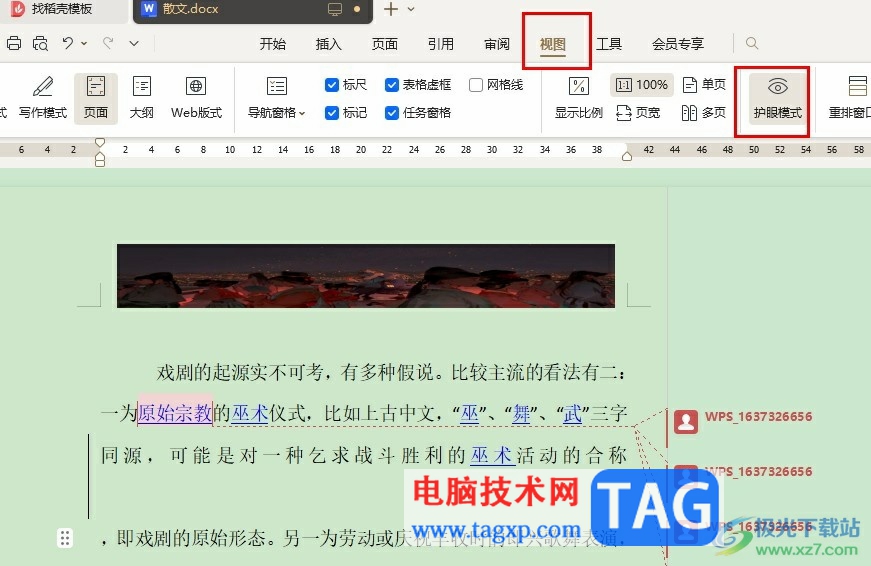Open the 会员专享 tab
The height and width of the screenshot is (566, 871).
[x=678, y=44]
